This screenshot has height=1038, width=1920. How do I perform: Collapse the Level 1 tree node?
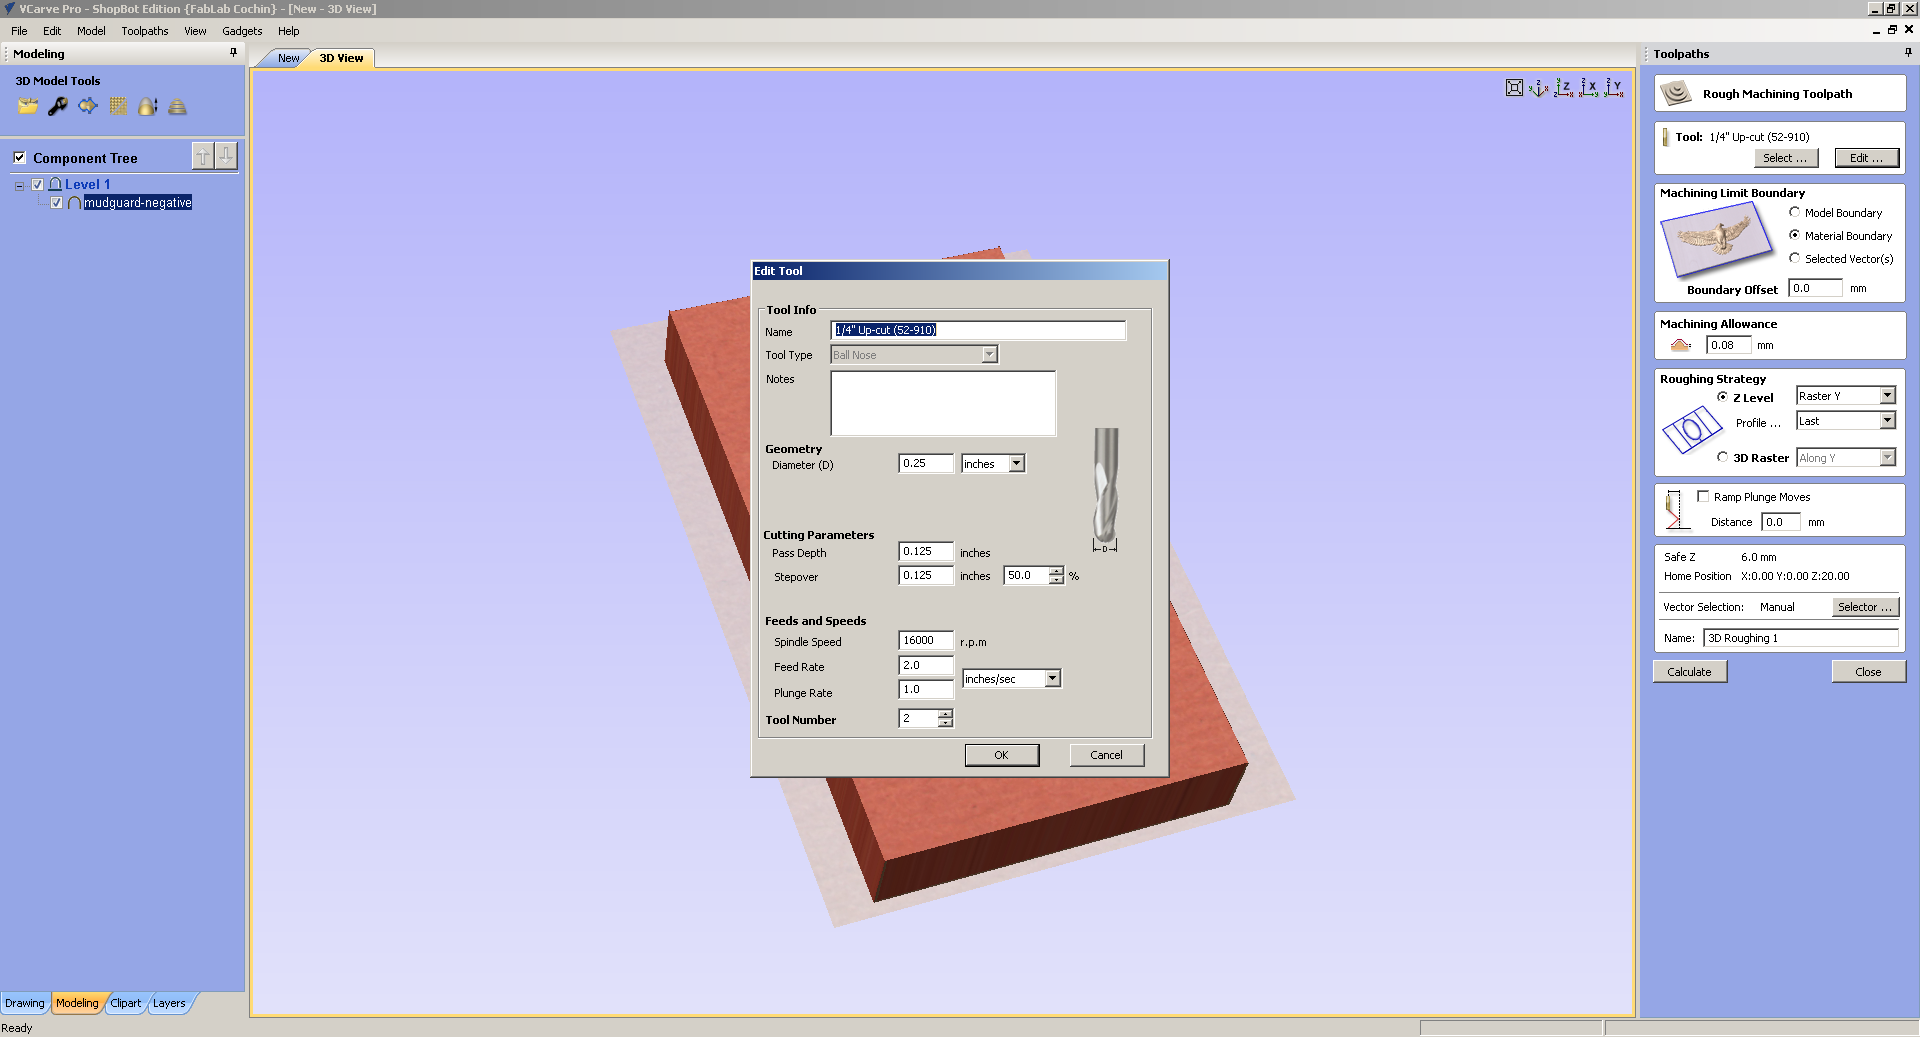coord(19,185)
